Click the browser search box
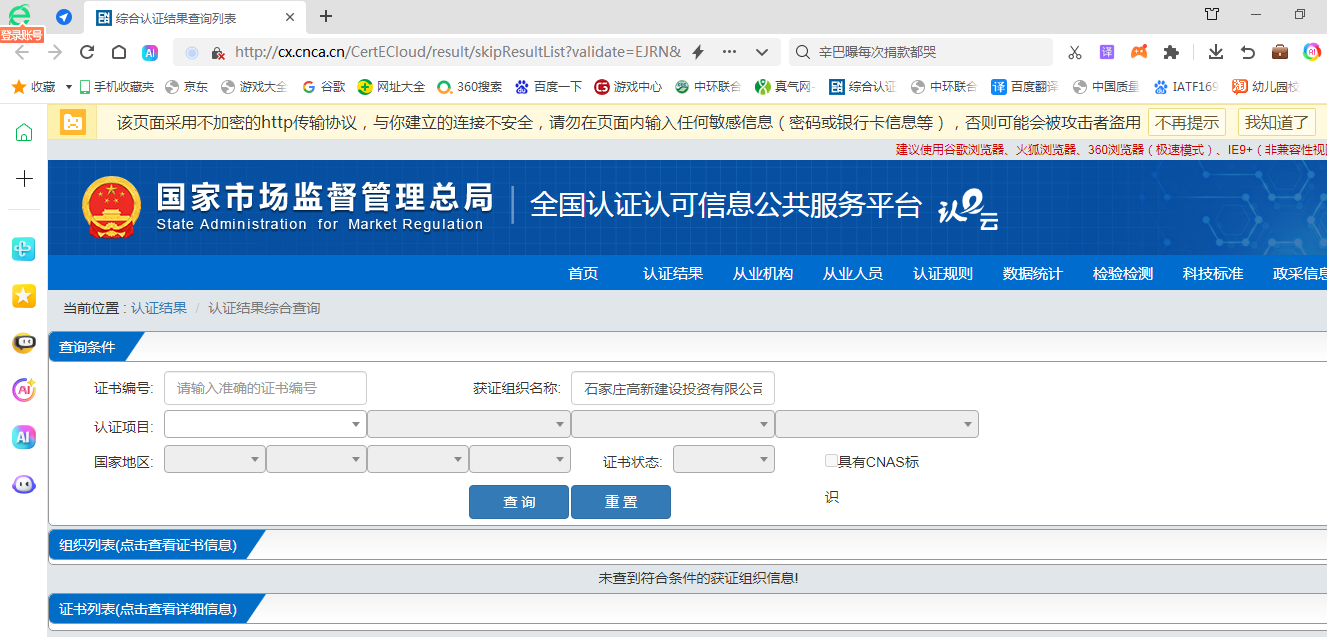The height and width of the screenshot is (637, 1327). (920, 52)
